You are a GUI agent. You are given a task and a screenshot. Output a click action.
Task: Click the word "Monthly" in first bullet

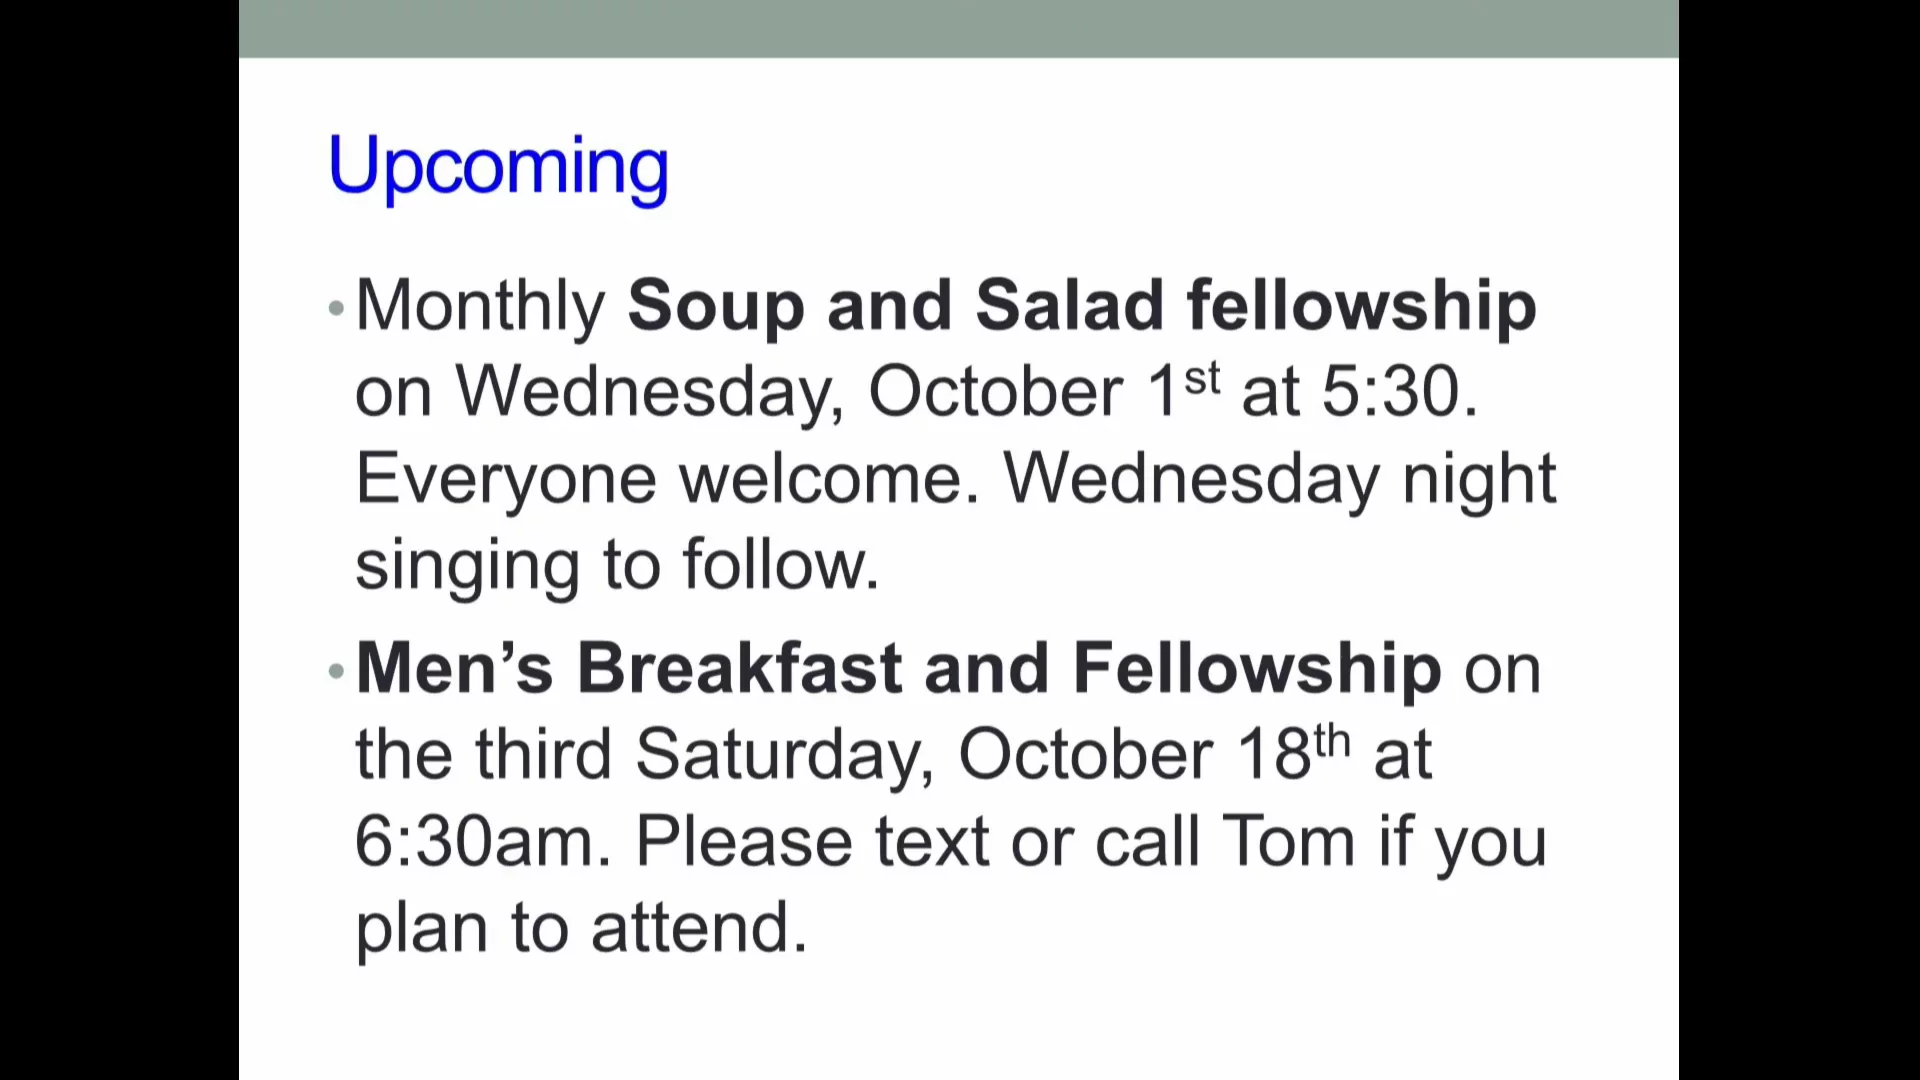480,305
